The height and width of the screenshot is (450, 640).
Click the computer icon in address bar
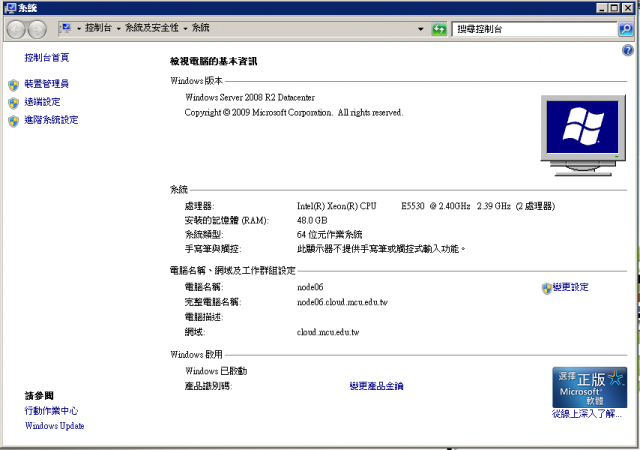tap(66, 28)
